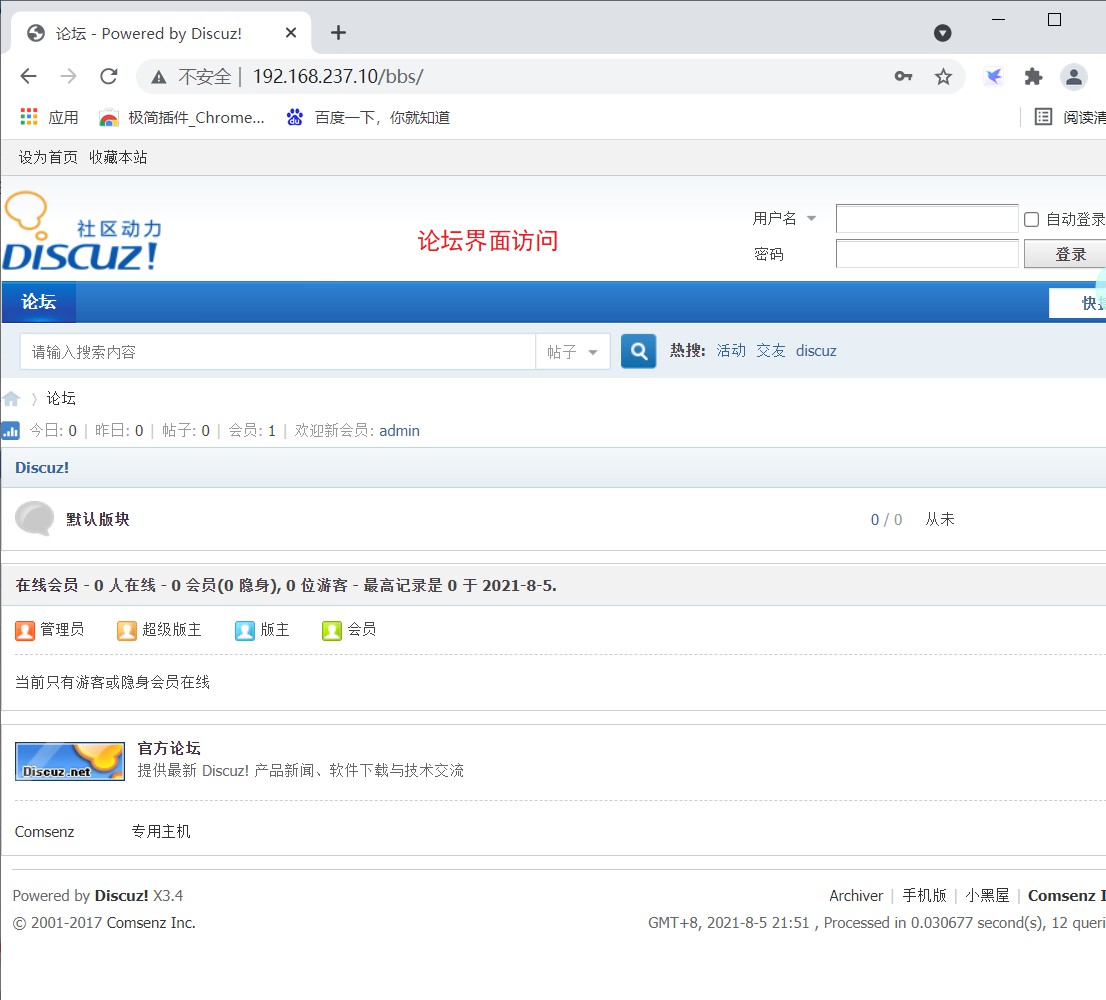Click the not-secure warning triangle icon
This screenshot has height=1000, width=1106.
[159, 77]
